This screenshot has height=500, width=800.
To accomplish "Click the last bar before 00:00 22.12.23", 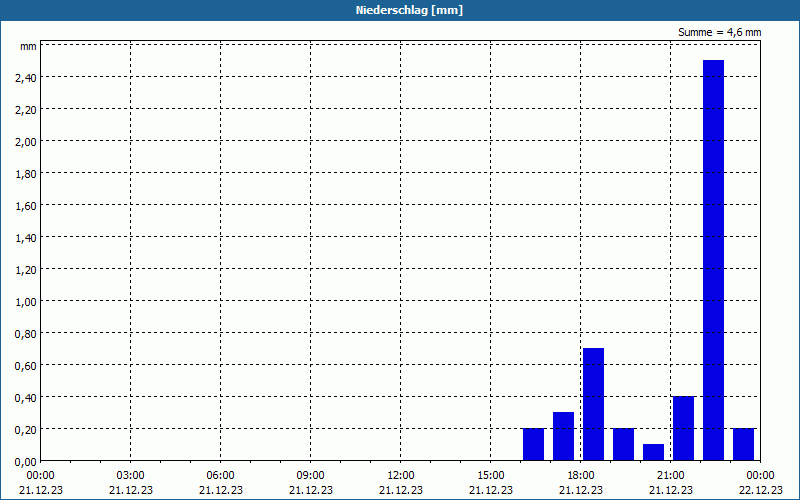I will point(743,444).
